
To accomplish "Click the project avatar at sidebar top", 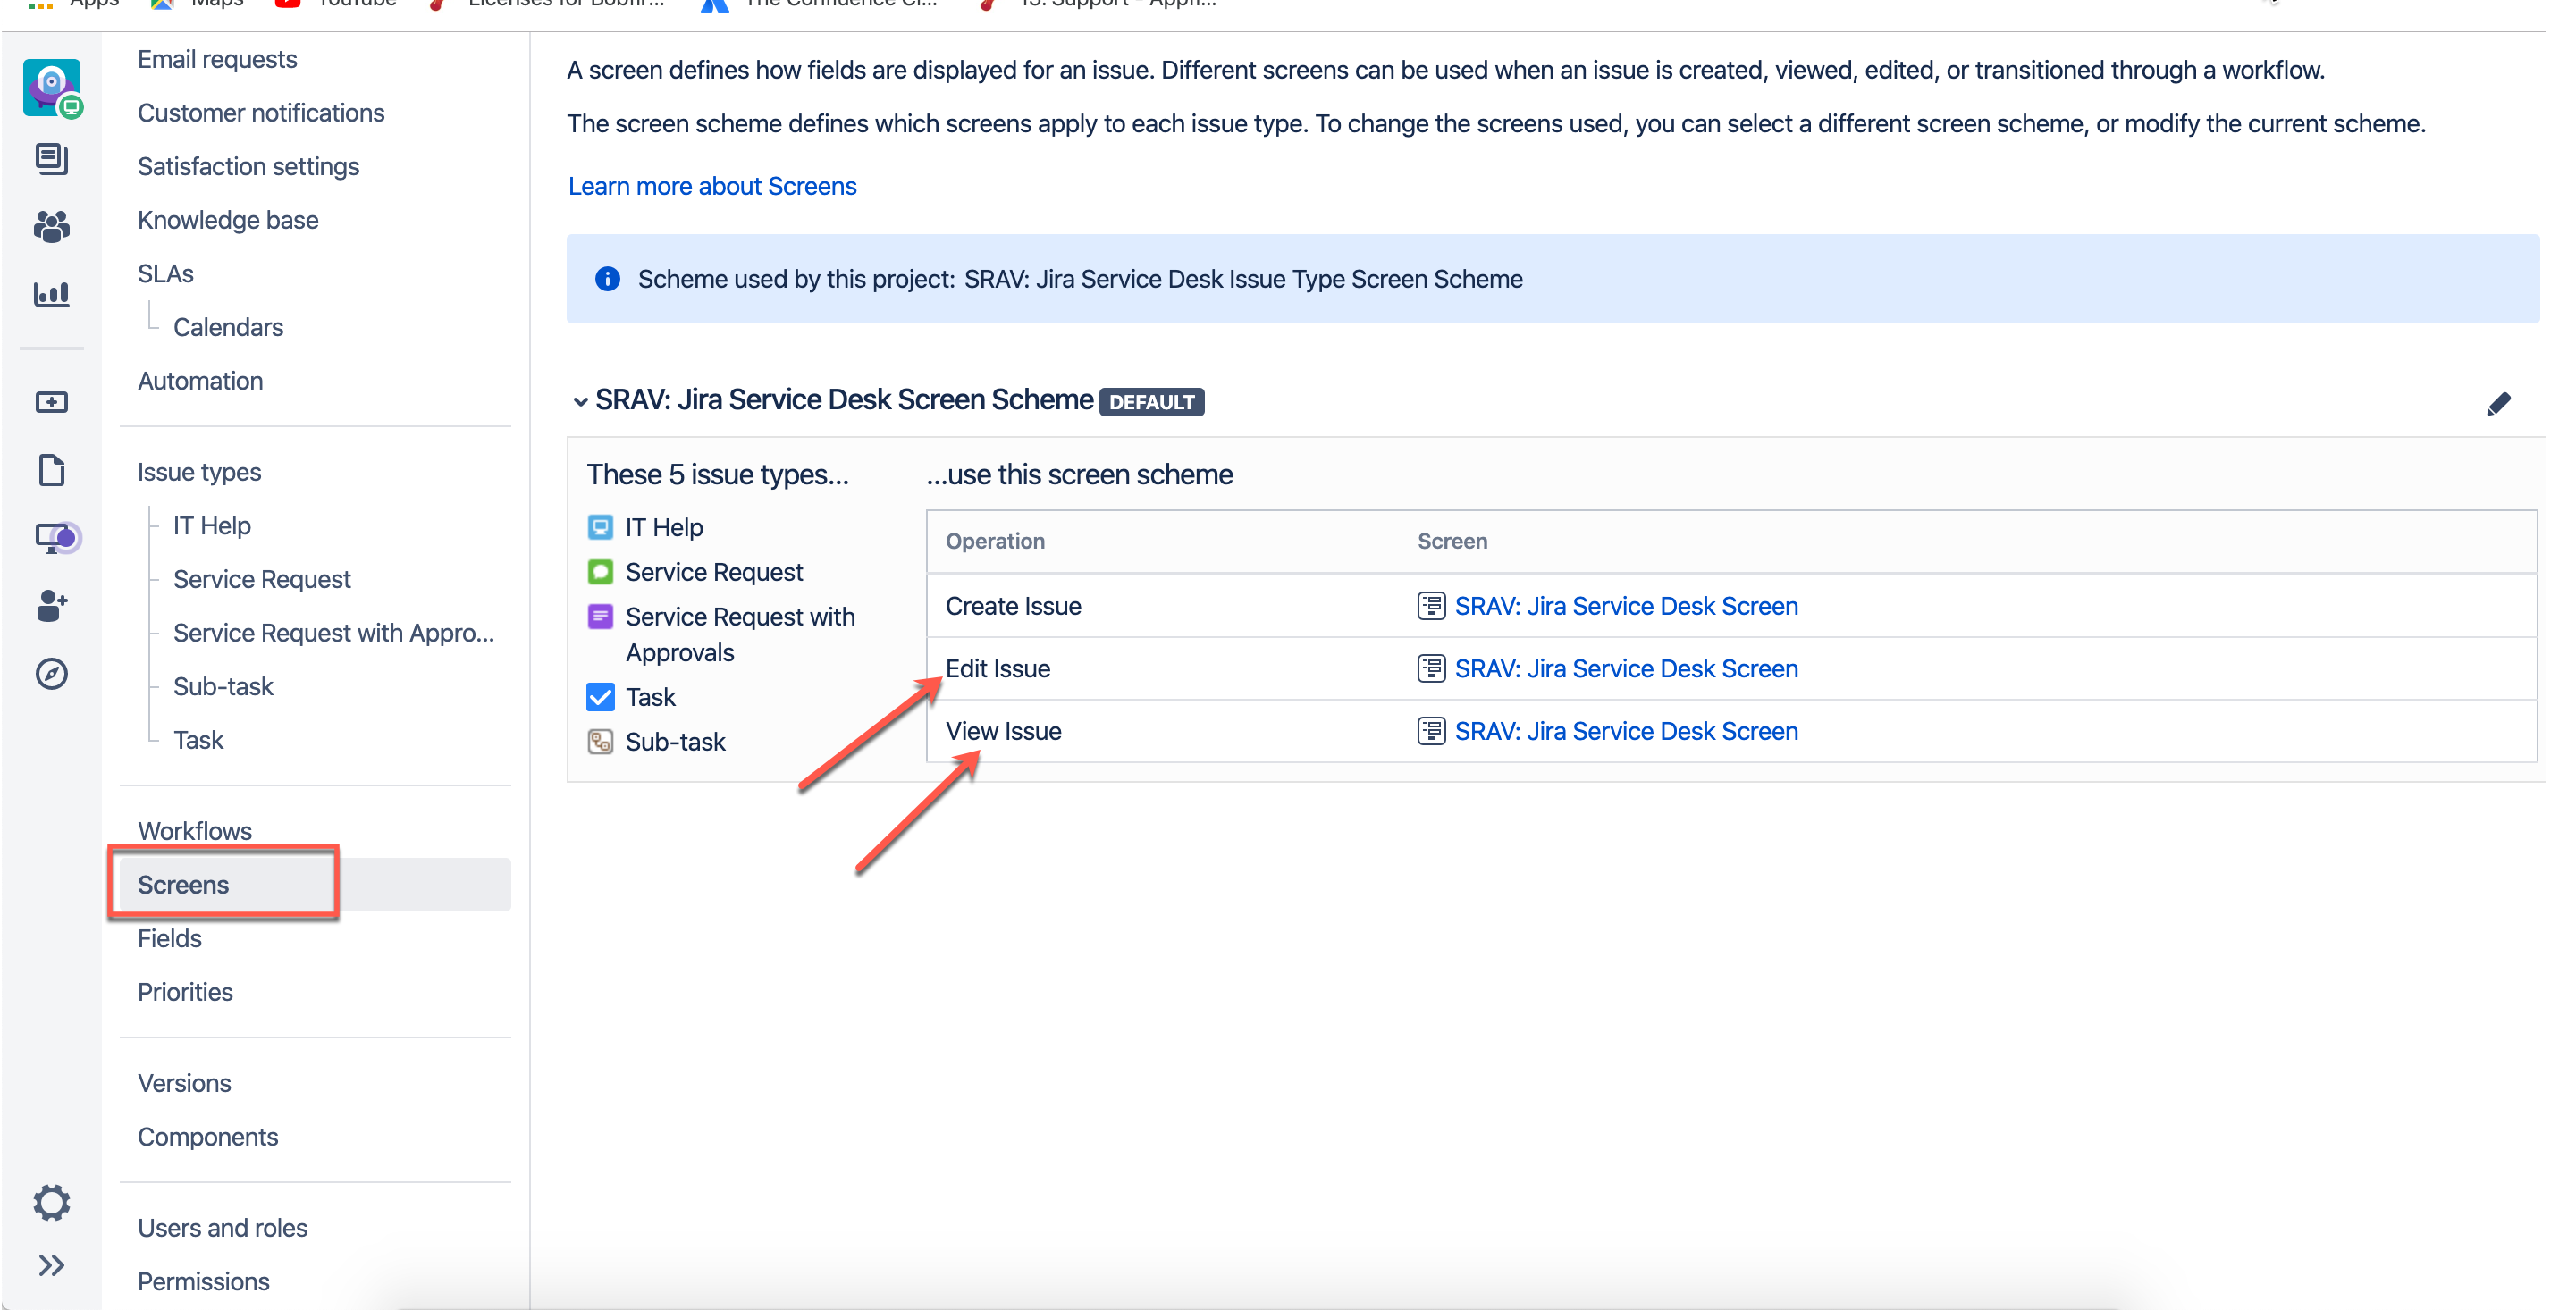I will click(x=52, y=87).
